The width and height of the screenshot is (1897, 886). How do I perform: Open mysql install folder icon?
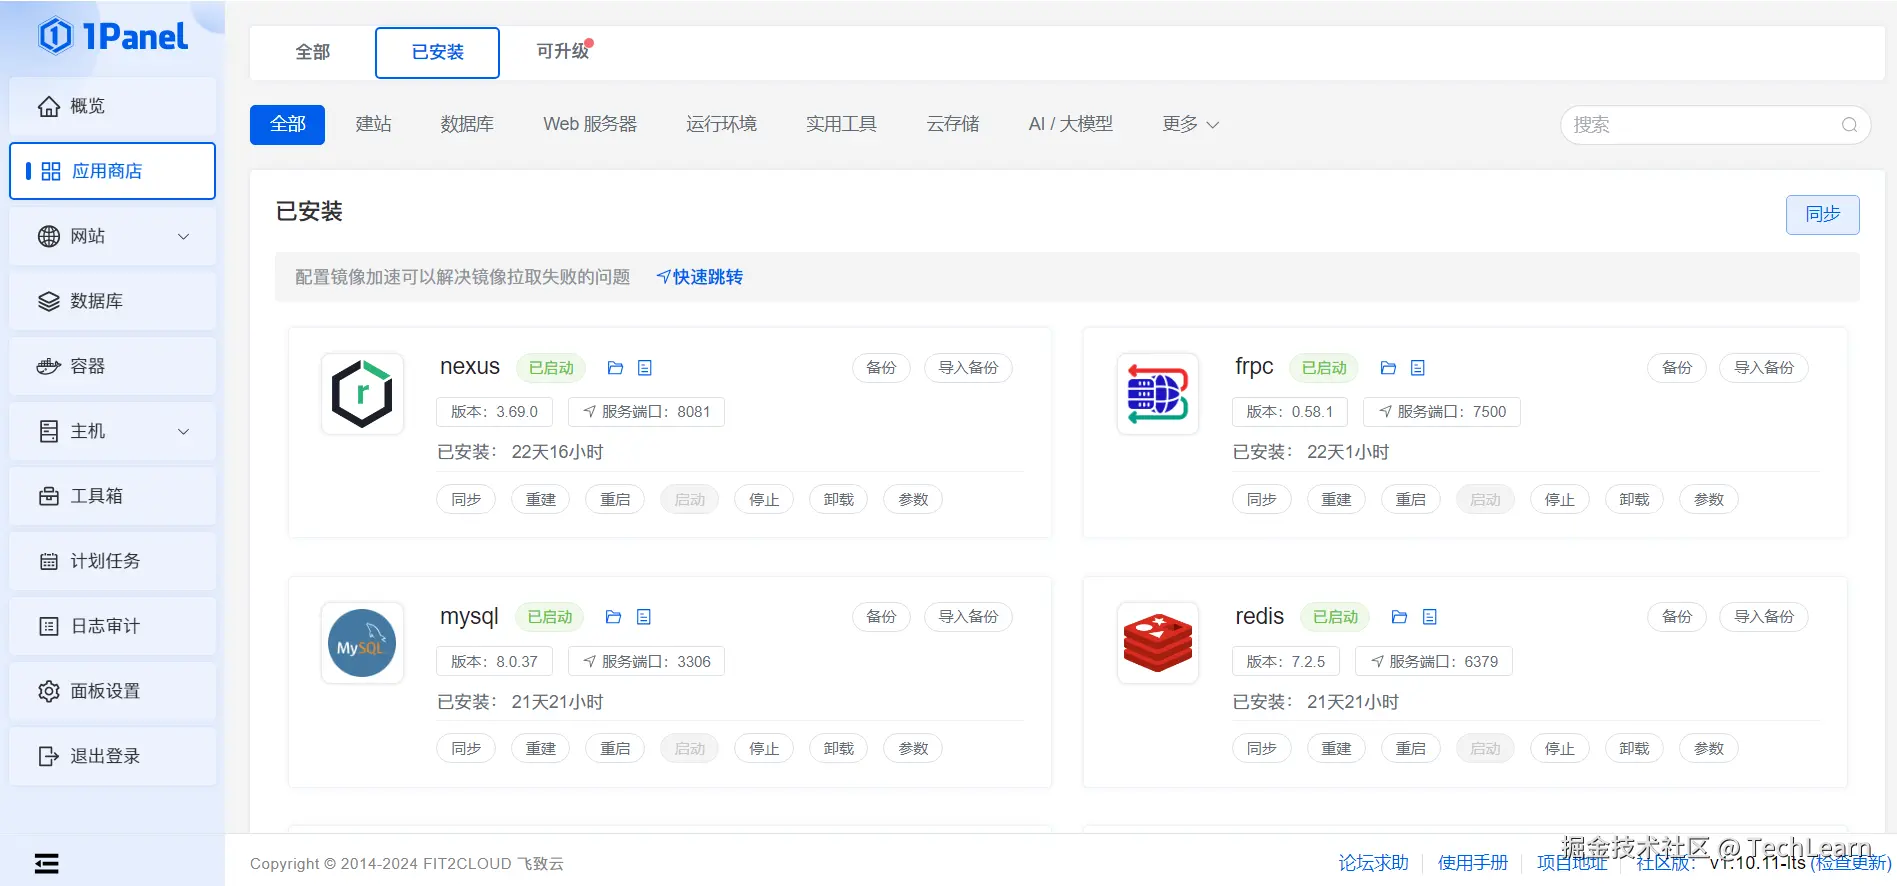[x=614, y=617]
